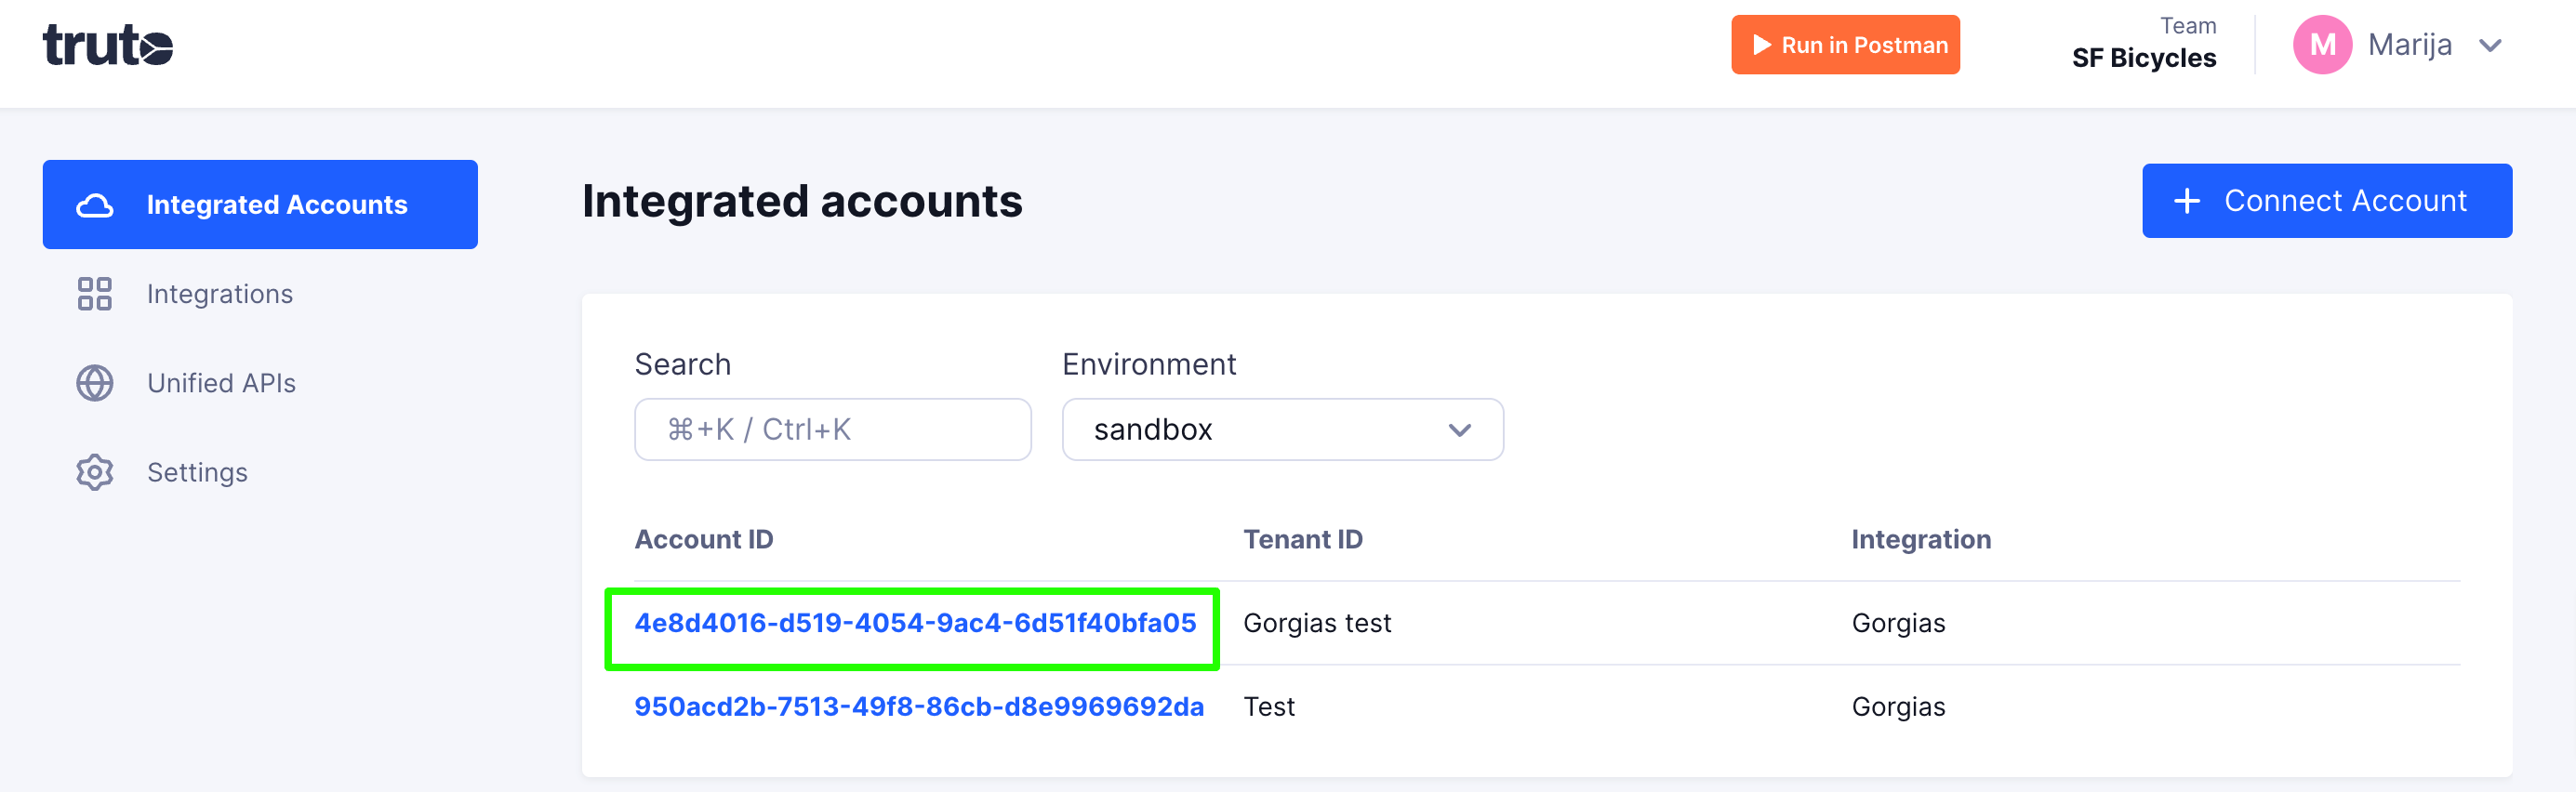Image resolution: width=2576 pixels, height=792 pixels.
Task: Go to Unified APIs section
Action: pyautogui.click(x=221, y=383)
